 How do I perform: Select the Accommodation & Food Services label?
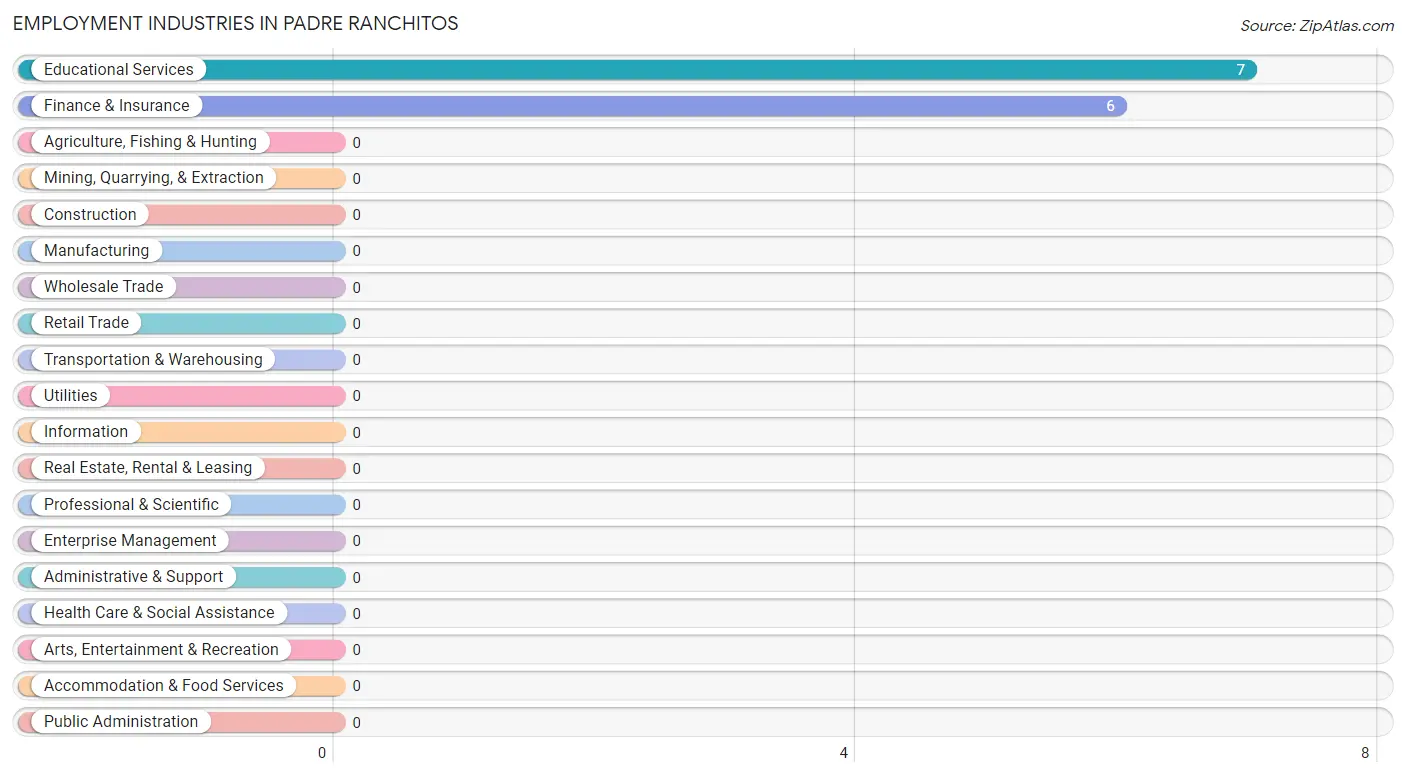[x=164, y=685]
